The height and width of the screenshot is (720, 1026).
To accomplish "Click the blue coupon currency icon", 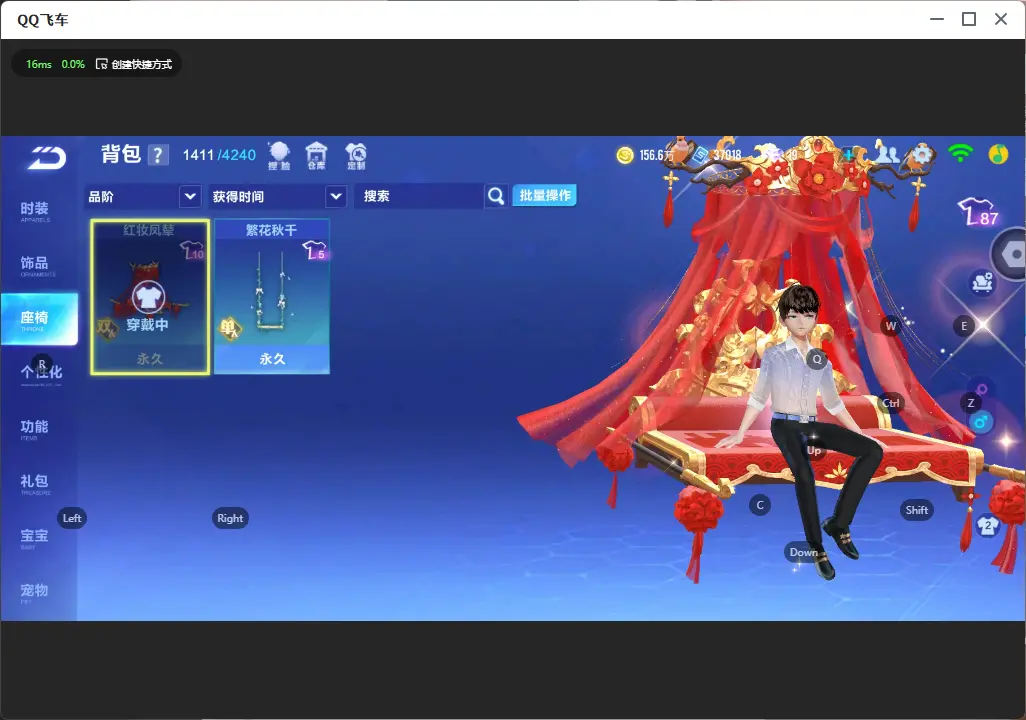I will tap(701, 155).
